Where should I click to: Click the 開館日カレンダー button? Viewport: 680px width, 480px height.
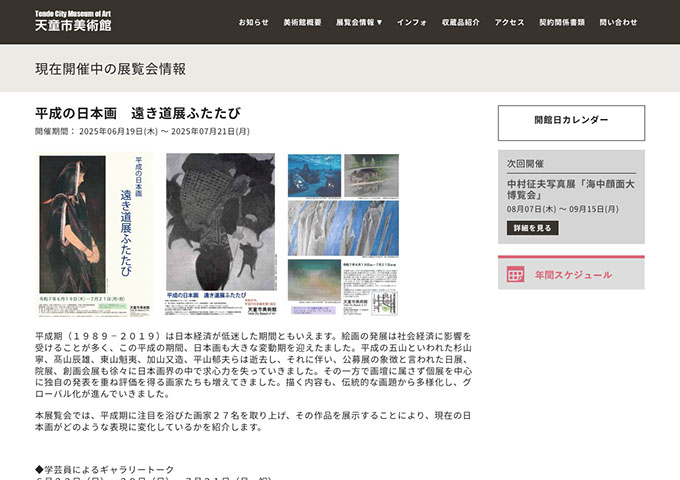click(571, 123)
